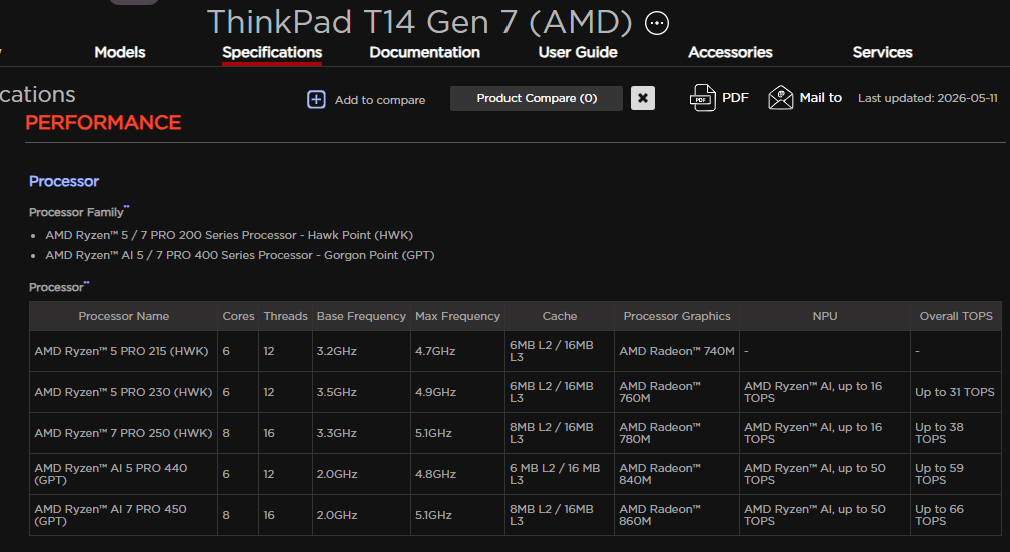Click the NPU column header

(x=825, y=316)
